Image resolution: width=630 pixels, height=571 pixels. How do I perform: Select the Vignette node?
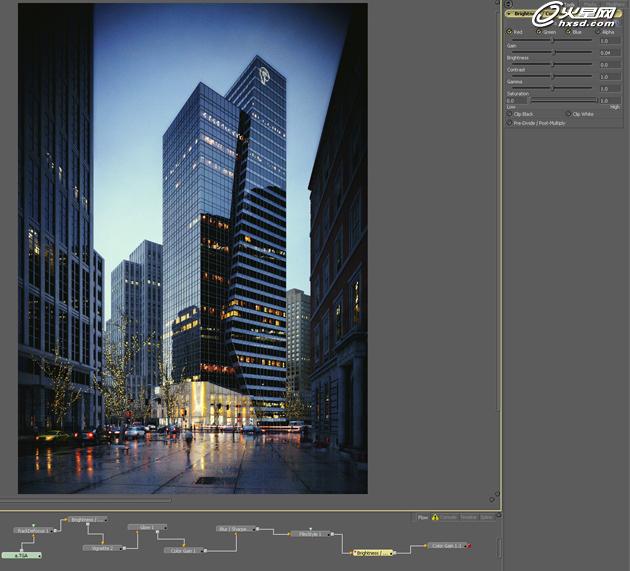(x=103, y=548)
